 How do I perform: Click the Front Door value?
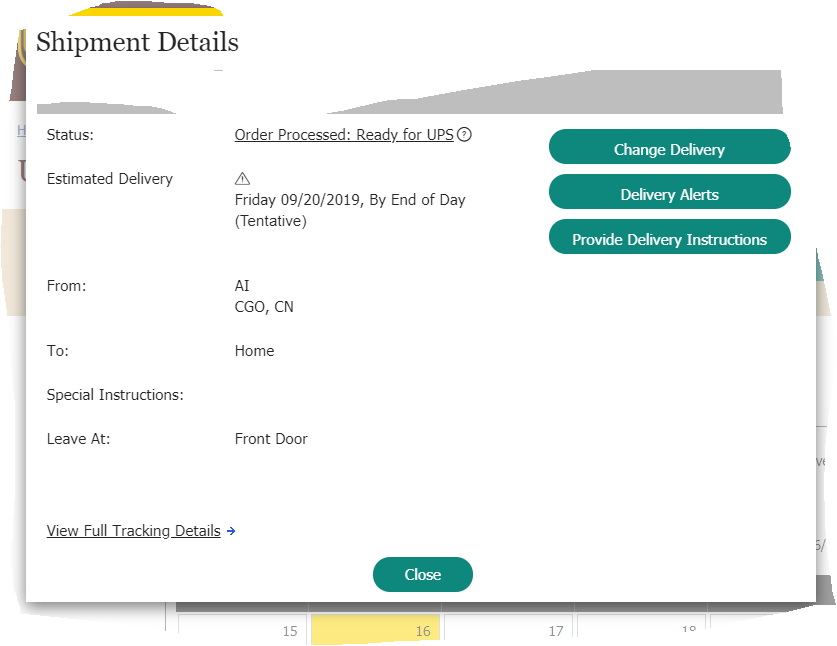(271, 439)
